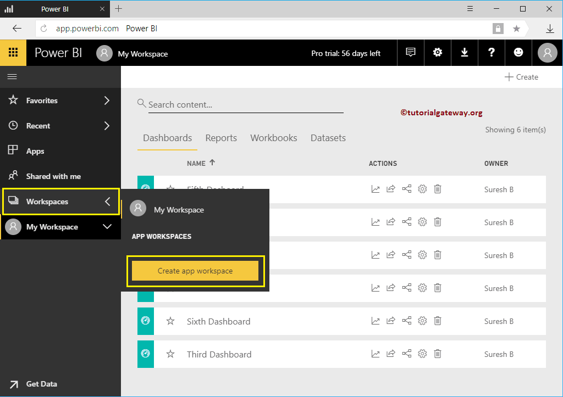Image resolution: width=563 pixels, height=397 pixels.
Task: Favorite the Sixth Dashboard star
Action: click(x=170, y=321)
